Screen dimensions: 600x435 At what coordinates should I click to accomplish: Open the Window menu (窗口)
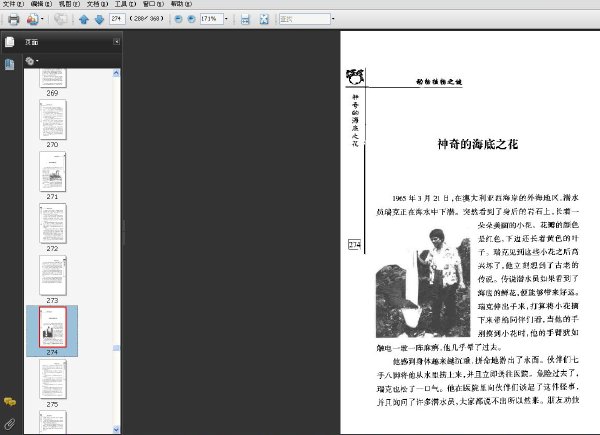[x=153, y=4]
